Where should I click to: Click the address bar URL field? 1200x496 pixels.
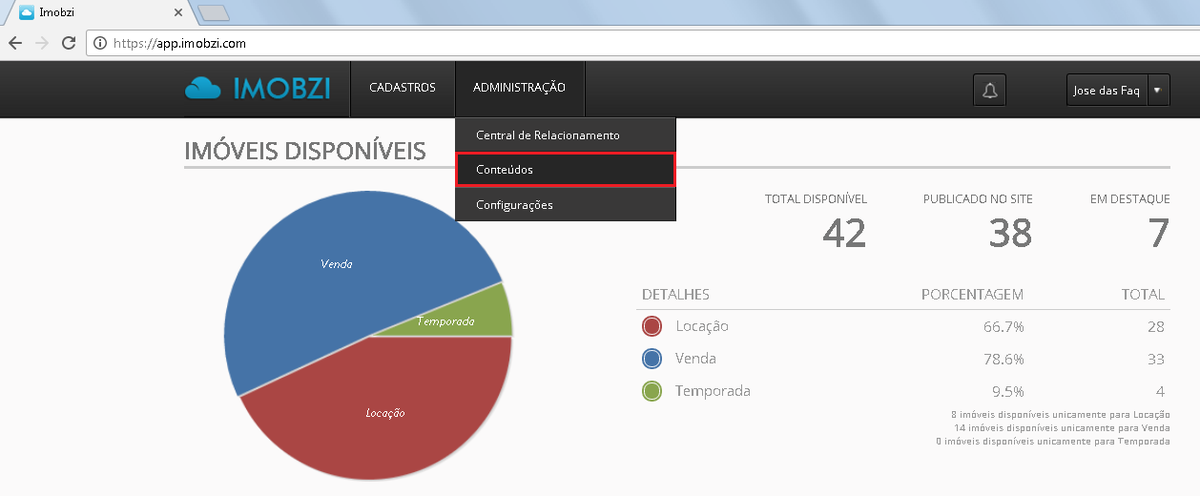(x=640, y=43)
